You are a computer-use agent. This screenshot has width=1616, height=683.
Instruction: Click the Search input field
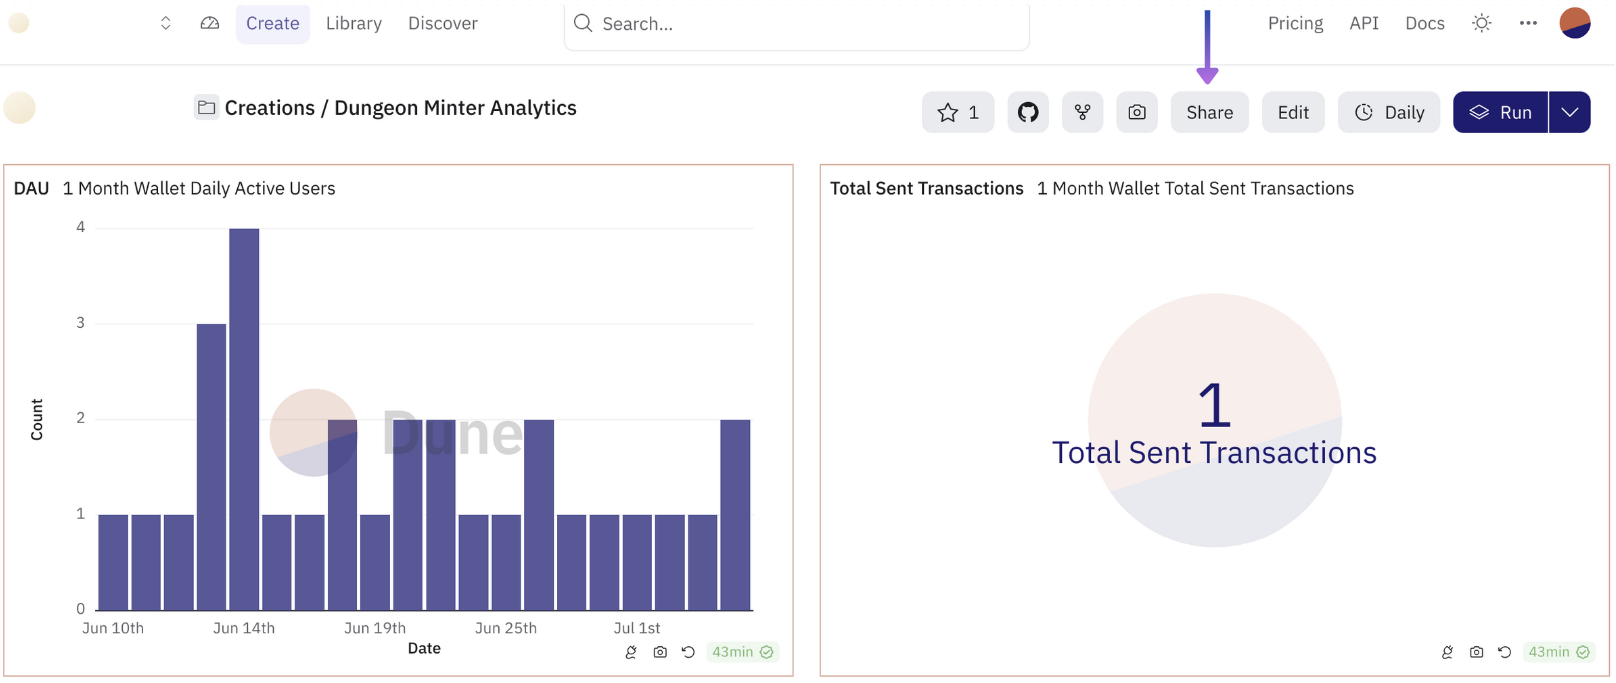click(800, 24)
